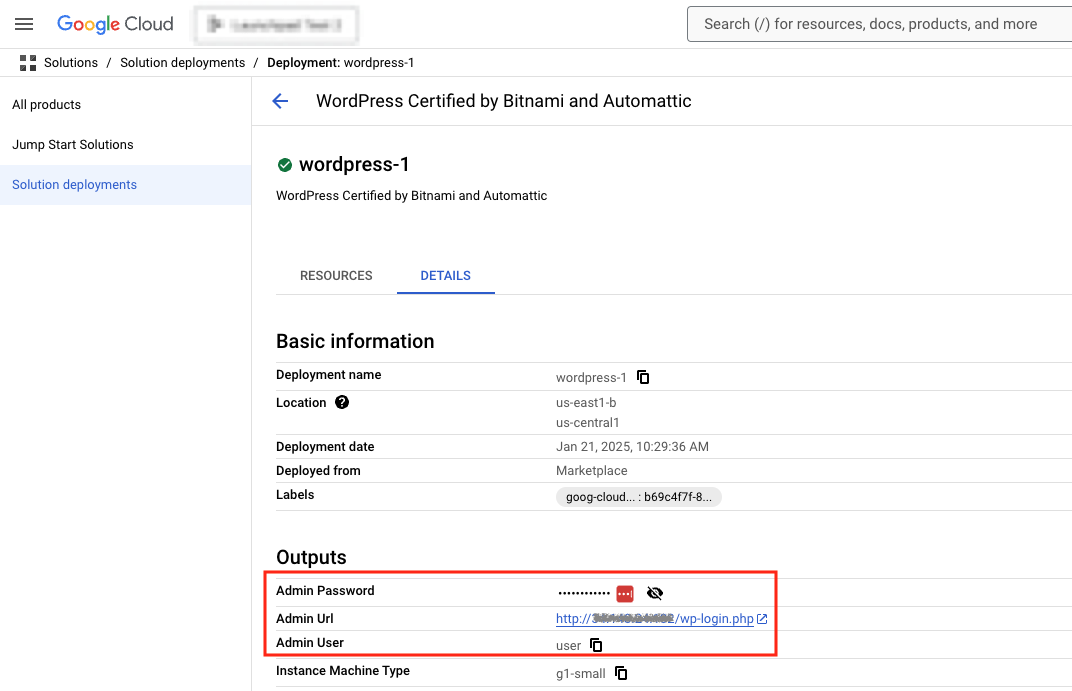Click the back arrow beside WordPress title

[280, 101]
